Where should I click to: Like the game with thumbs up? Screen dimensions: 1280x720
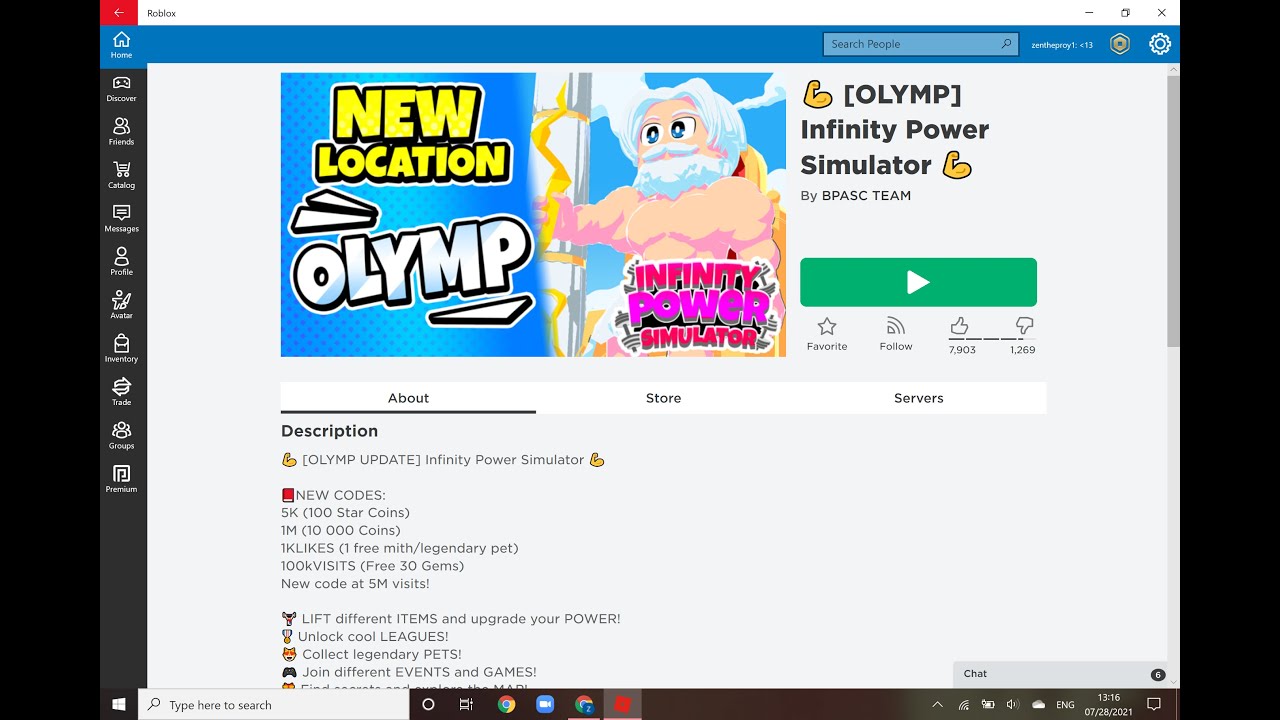[x=959, y=326]
